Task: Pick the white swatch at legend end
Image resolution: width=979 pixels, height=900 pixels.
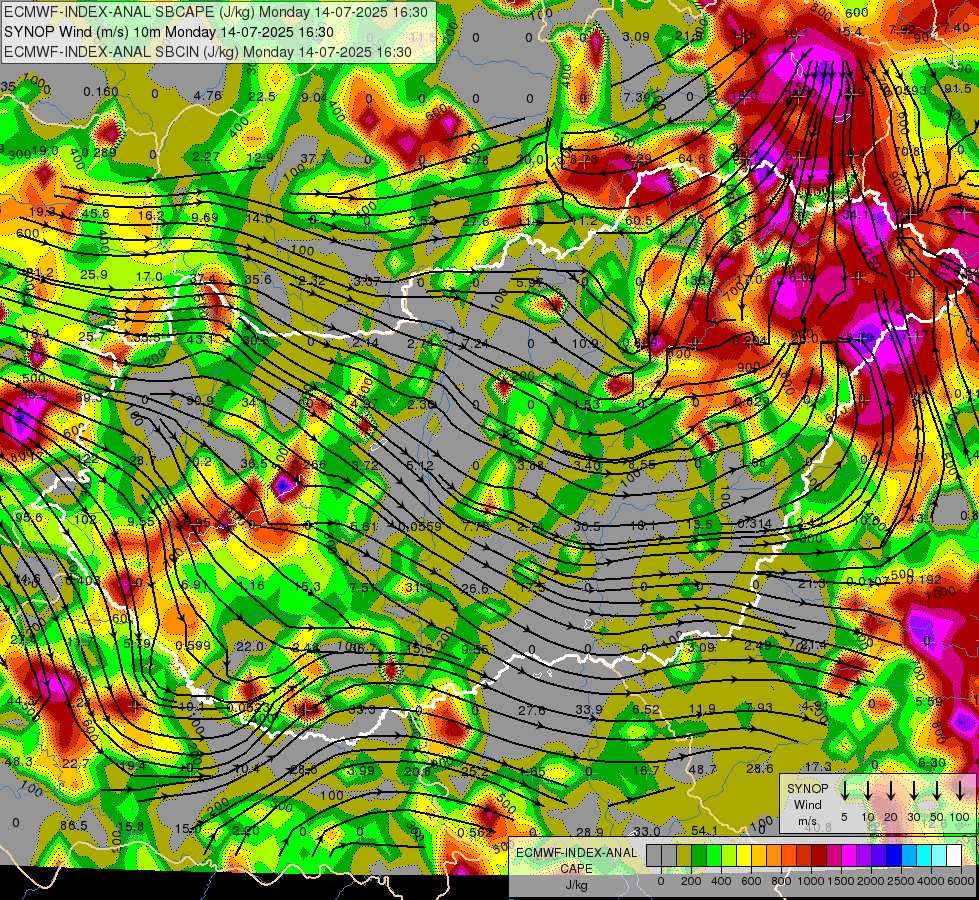Action: 954,855
